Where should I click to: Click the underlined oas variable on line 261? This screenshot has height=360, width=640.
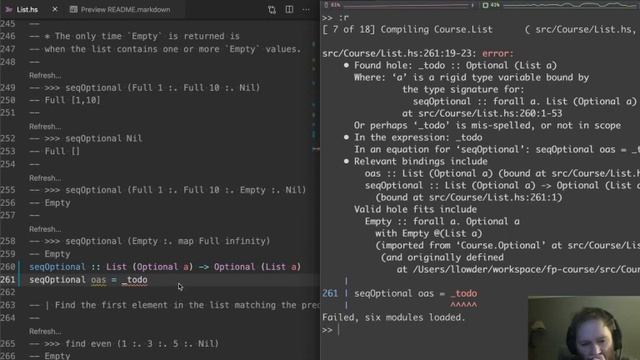click(x=98, y=280)
